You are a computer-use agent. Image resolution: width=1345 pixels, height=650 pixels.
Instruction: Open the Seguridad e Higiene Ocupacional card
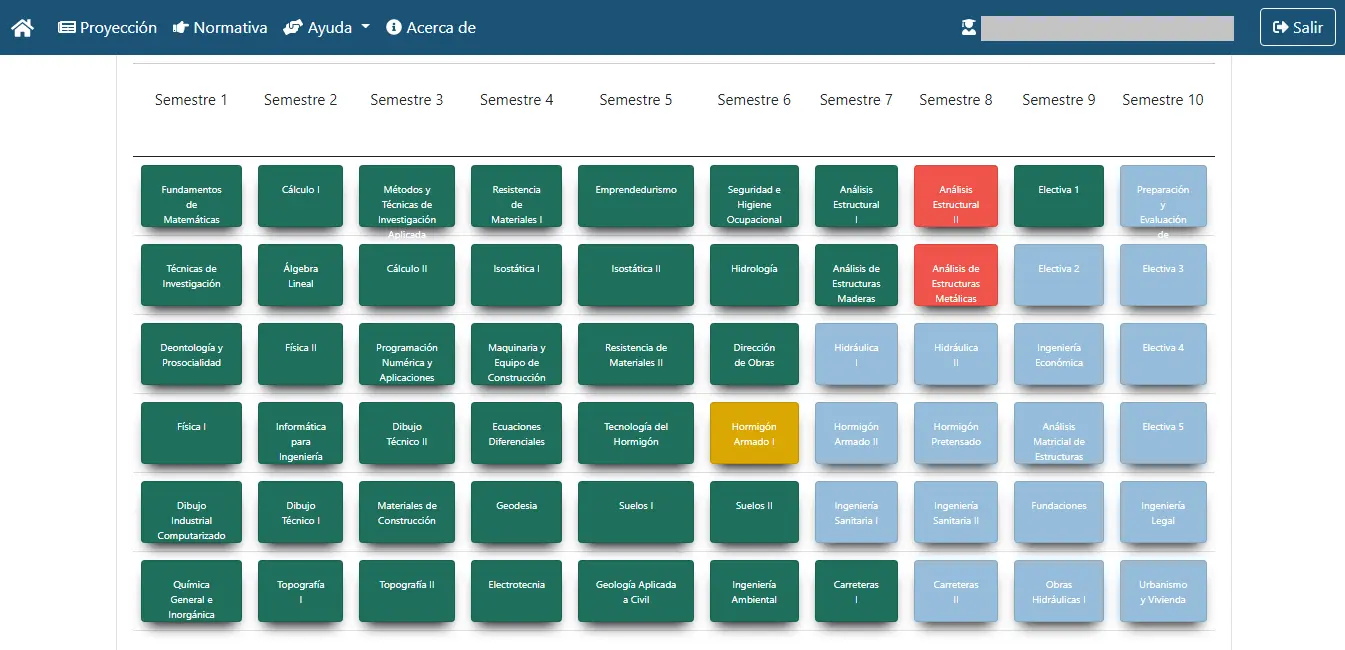click(754, 196)
